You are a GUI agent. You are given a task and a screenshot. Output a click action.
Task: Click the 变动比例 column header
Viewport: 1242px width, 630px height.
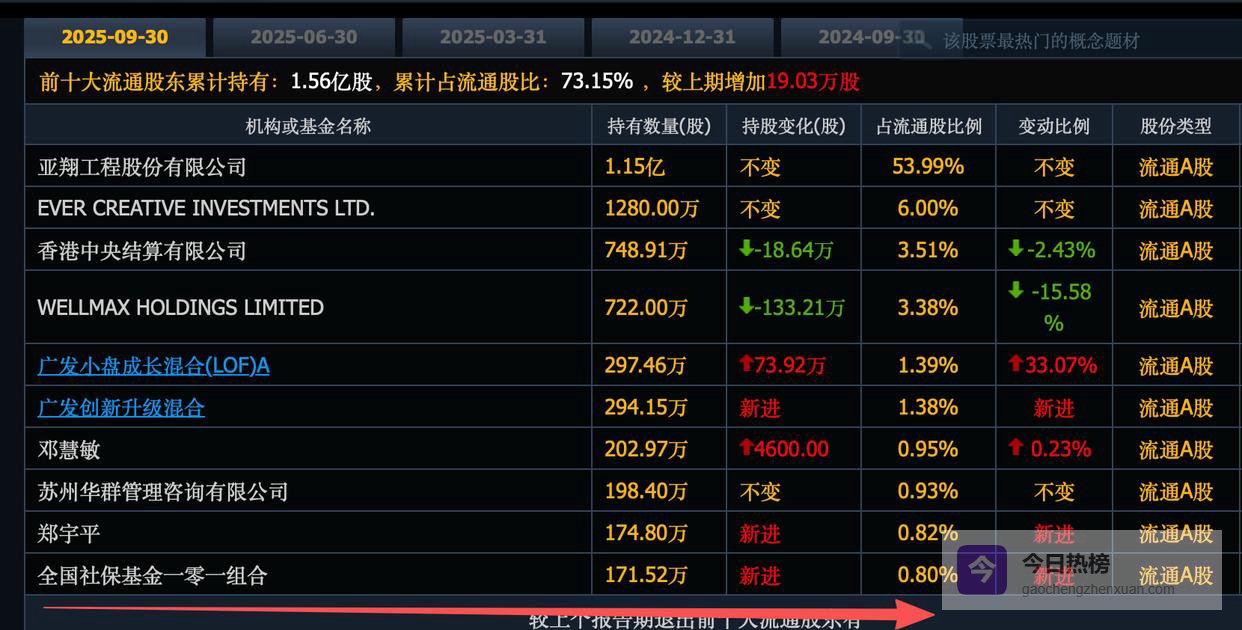(1053, 127)
